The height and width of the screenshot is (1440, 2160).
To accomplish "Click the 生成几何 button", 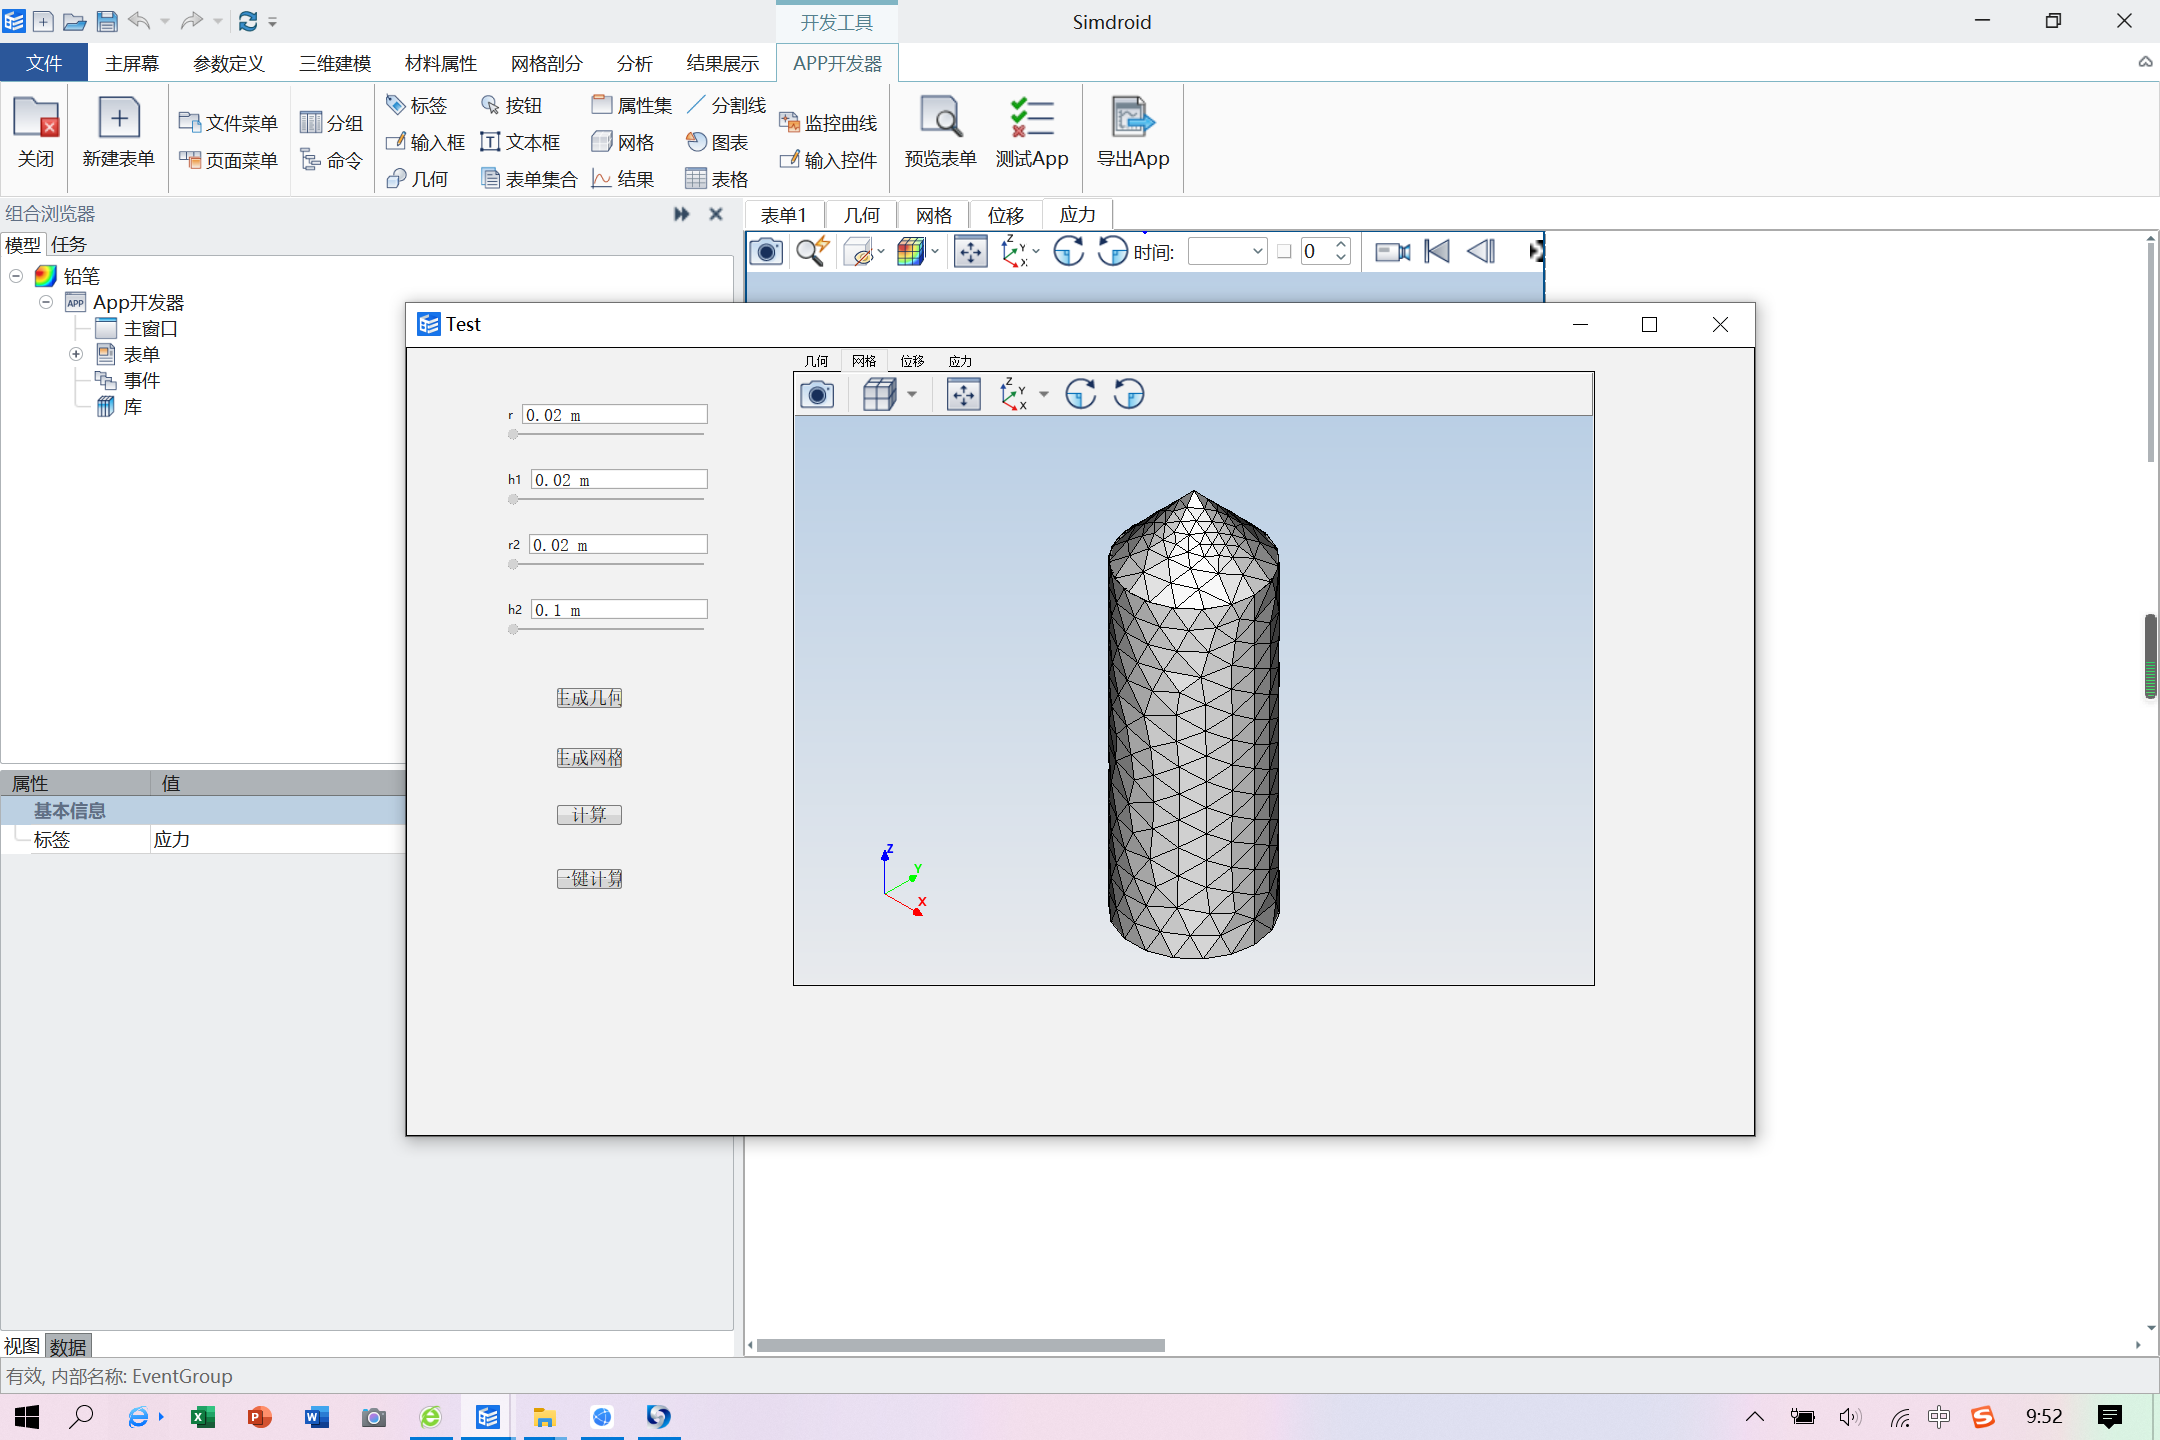I will pyautogui.click(x=590, y=698).
